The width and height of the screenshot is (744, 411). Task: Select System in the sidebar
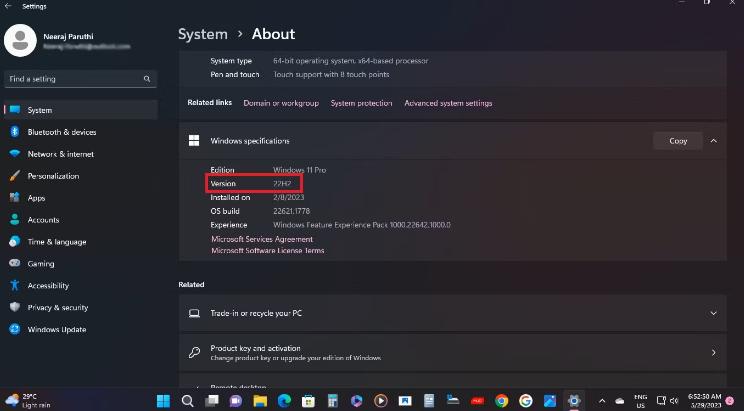coord(80,110)
